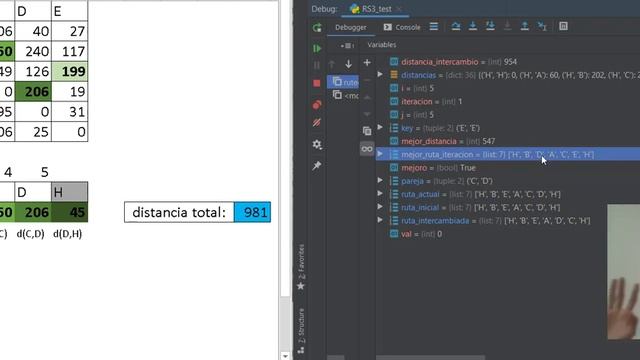Viewport: 640px width, 360px height.
Task: Toggle show watches glasses icon
Action: pyautogui.click(x=367, y=149)
